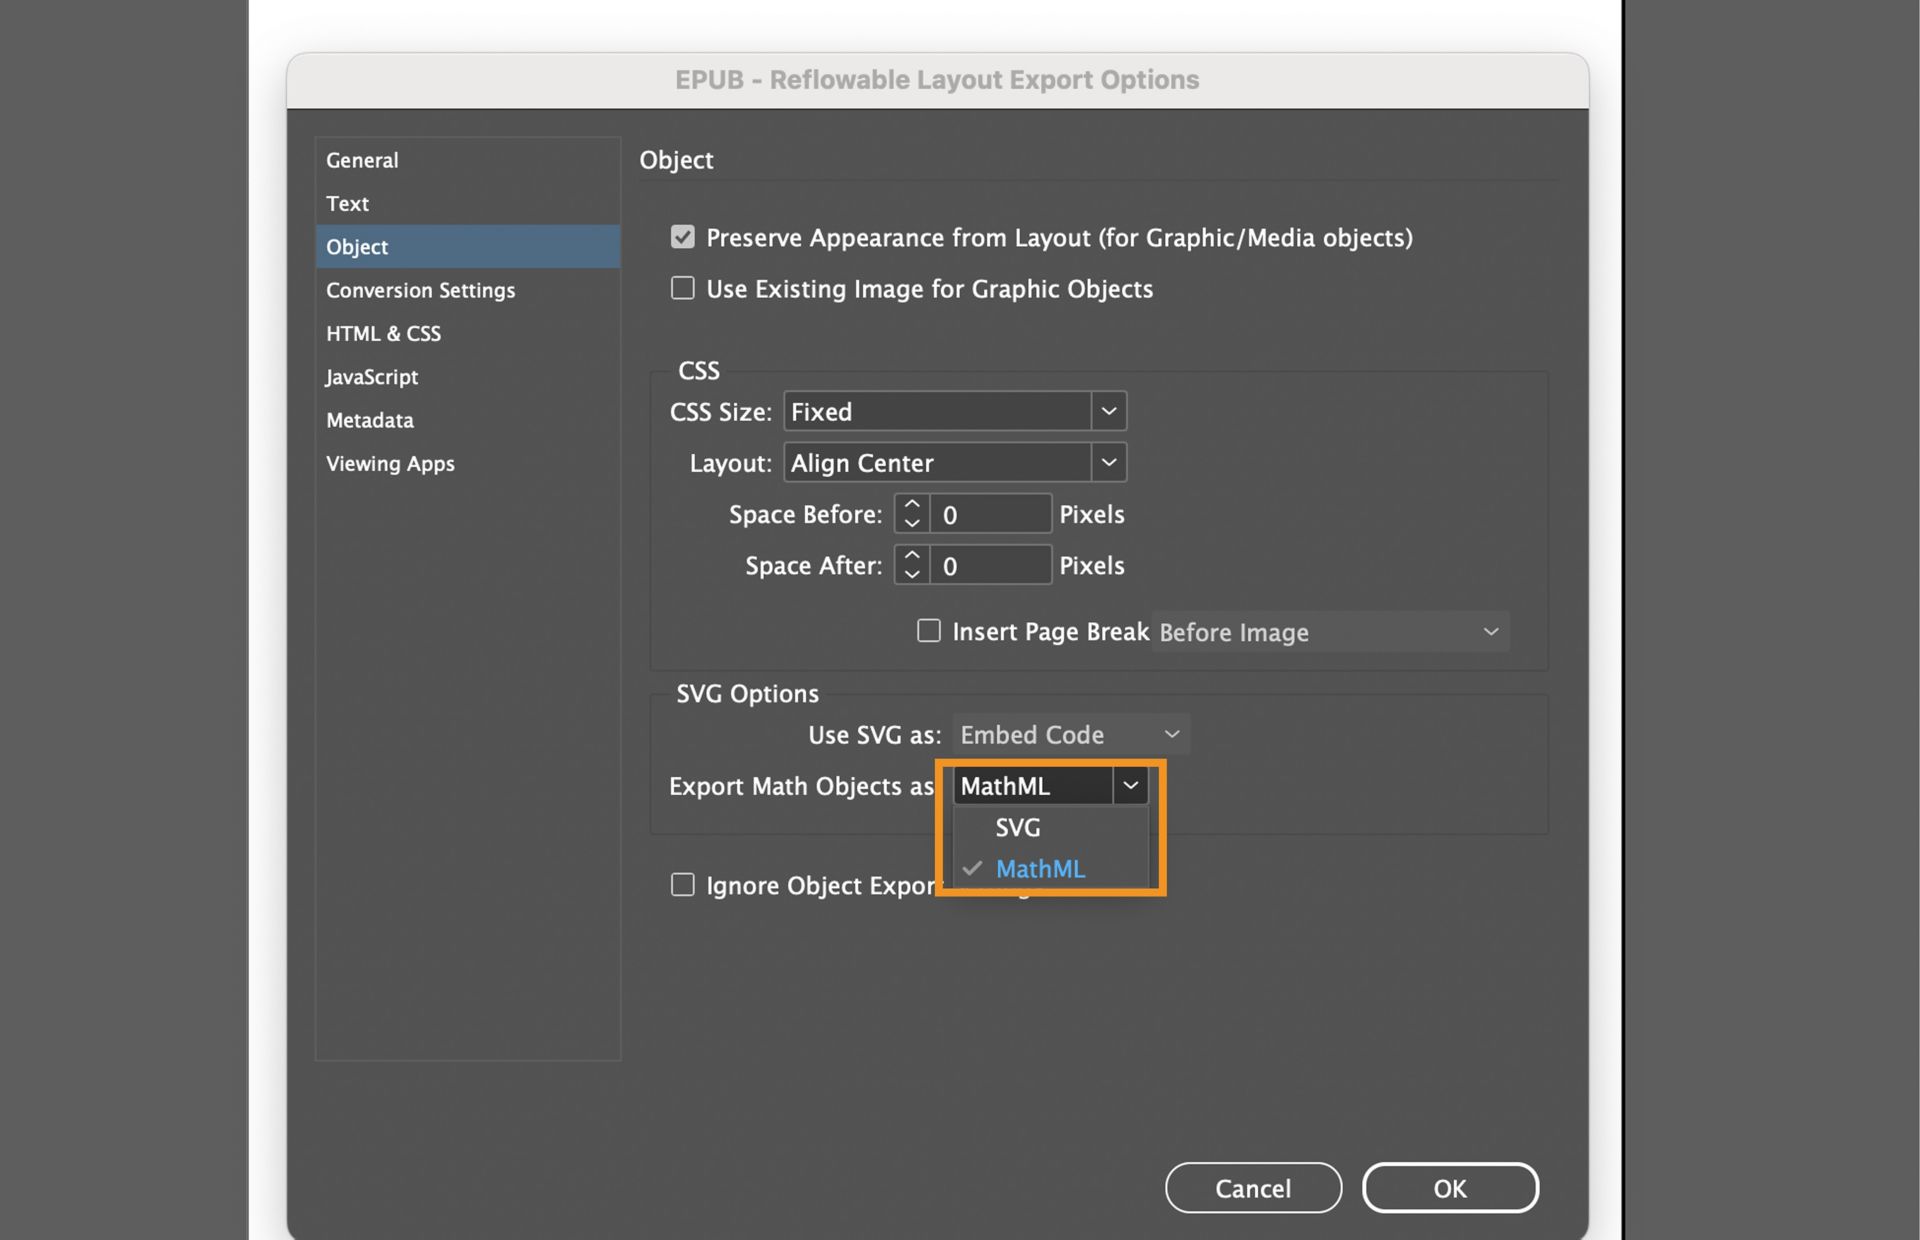Image resolution: width=1920 pixels, height=1240 pixels.
Task: Enable Use Existing Image for Graphic Objects
Action: (683, 288)
